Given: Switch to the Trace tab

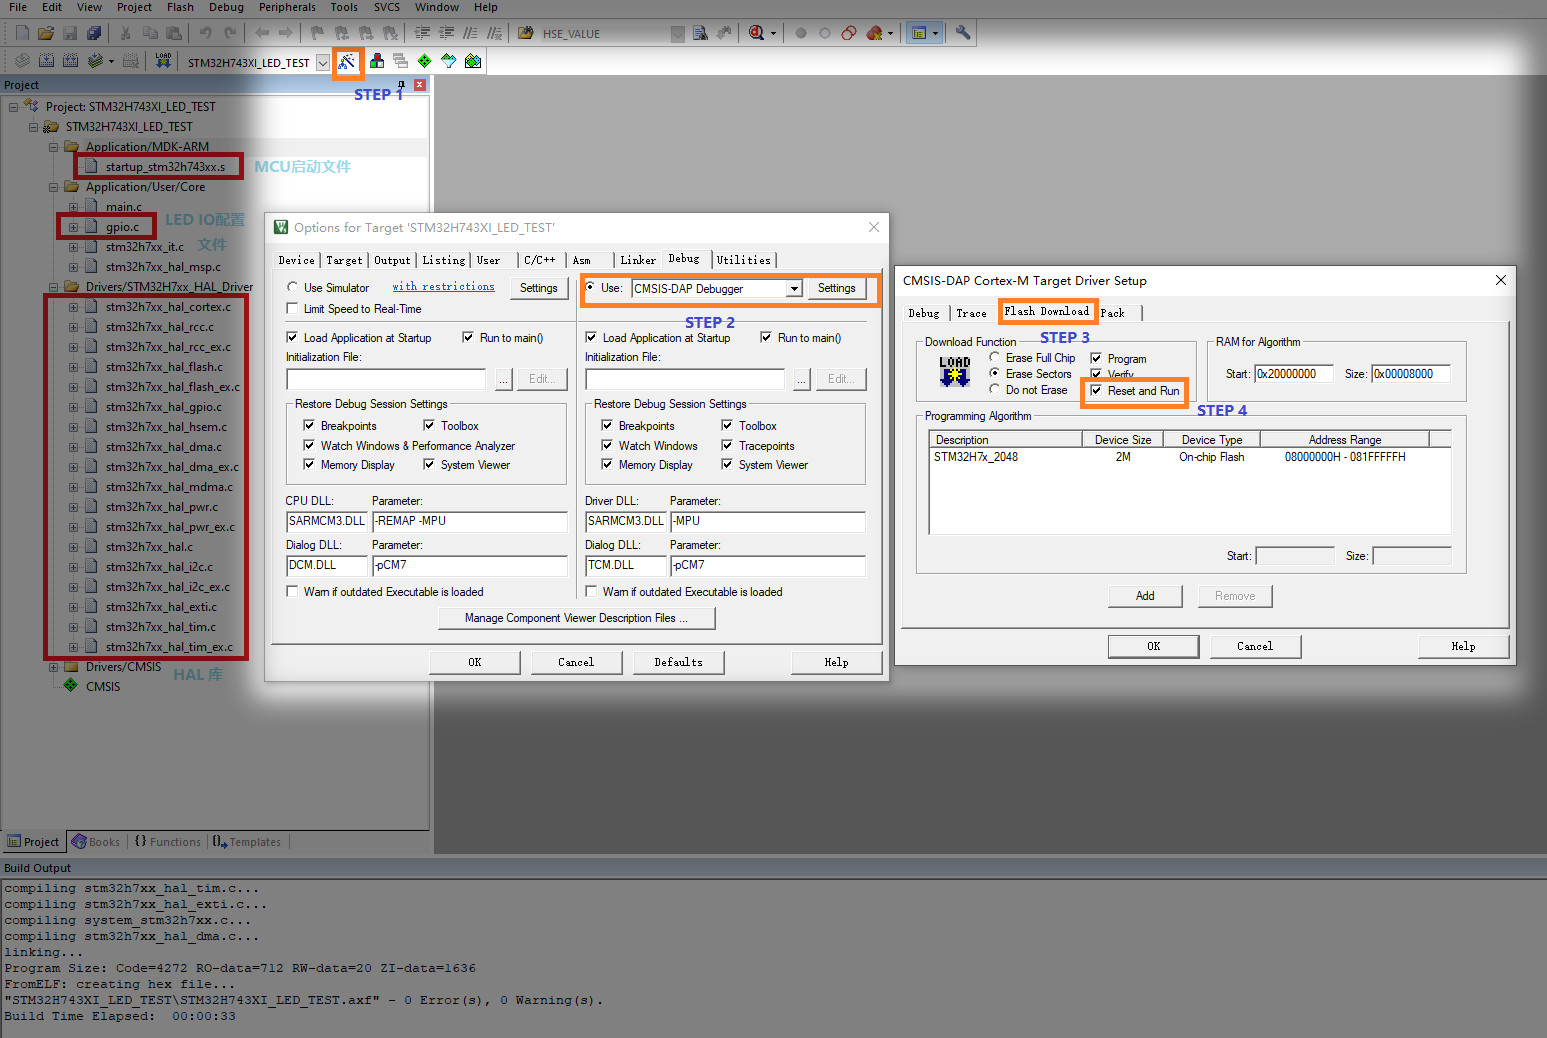Looking at the screenshot, I should pyautogui.click(x=971, y=313).
